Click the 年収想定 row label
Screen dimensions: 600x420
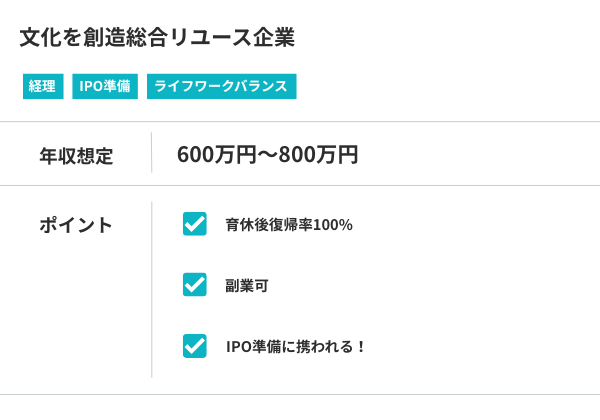pos(76,156)
